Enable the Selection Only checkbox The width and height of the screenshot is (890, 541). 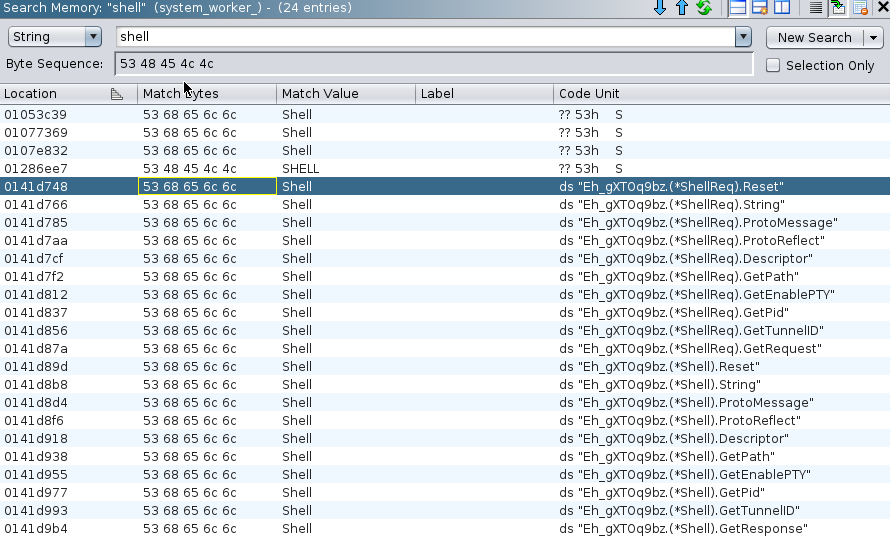click(773, 65)
